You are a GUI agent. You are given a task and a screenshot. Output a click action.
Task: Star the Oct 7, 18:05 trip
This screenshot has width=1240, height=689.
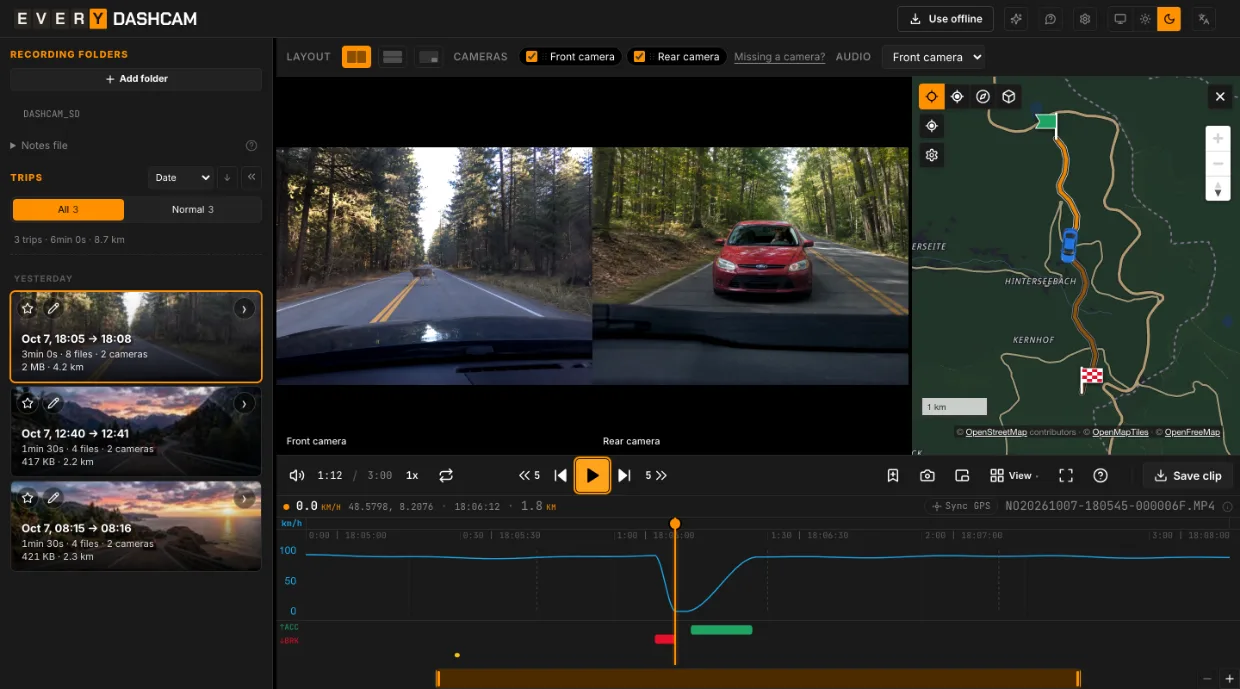click(28, 309)
